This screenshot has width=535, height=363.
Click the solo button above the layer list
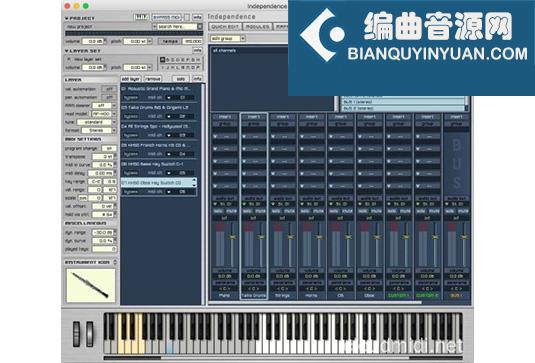coord(181,79)
